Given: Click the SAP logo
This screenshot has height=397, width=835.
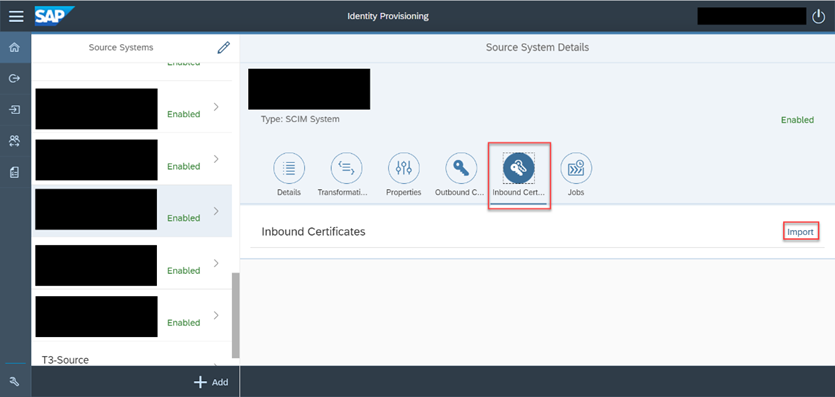Looking at the screenshot, I should [54, 16].
